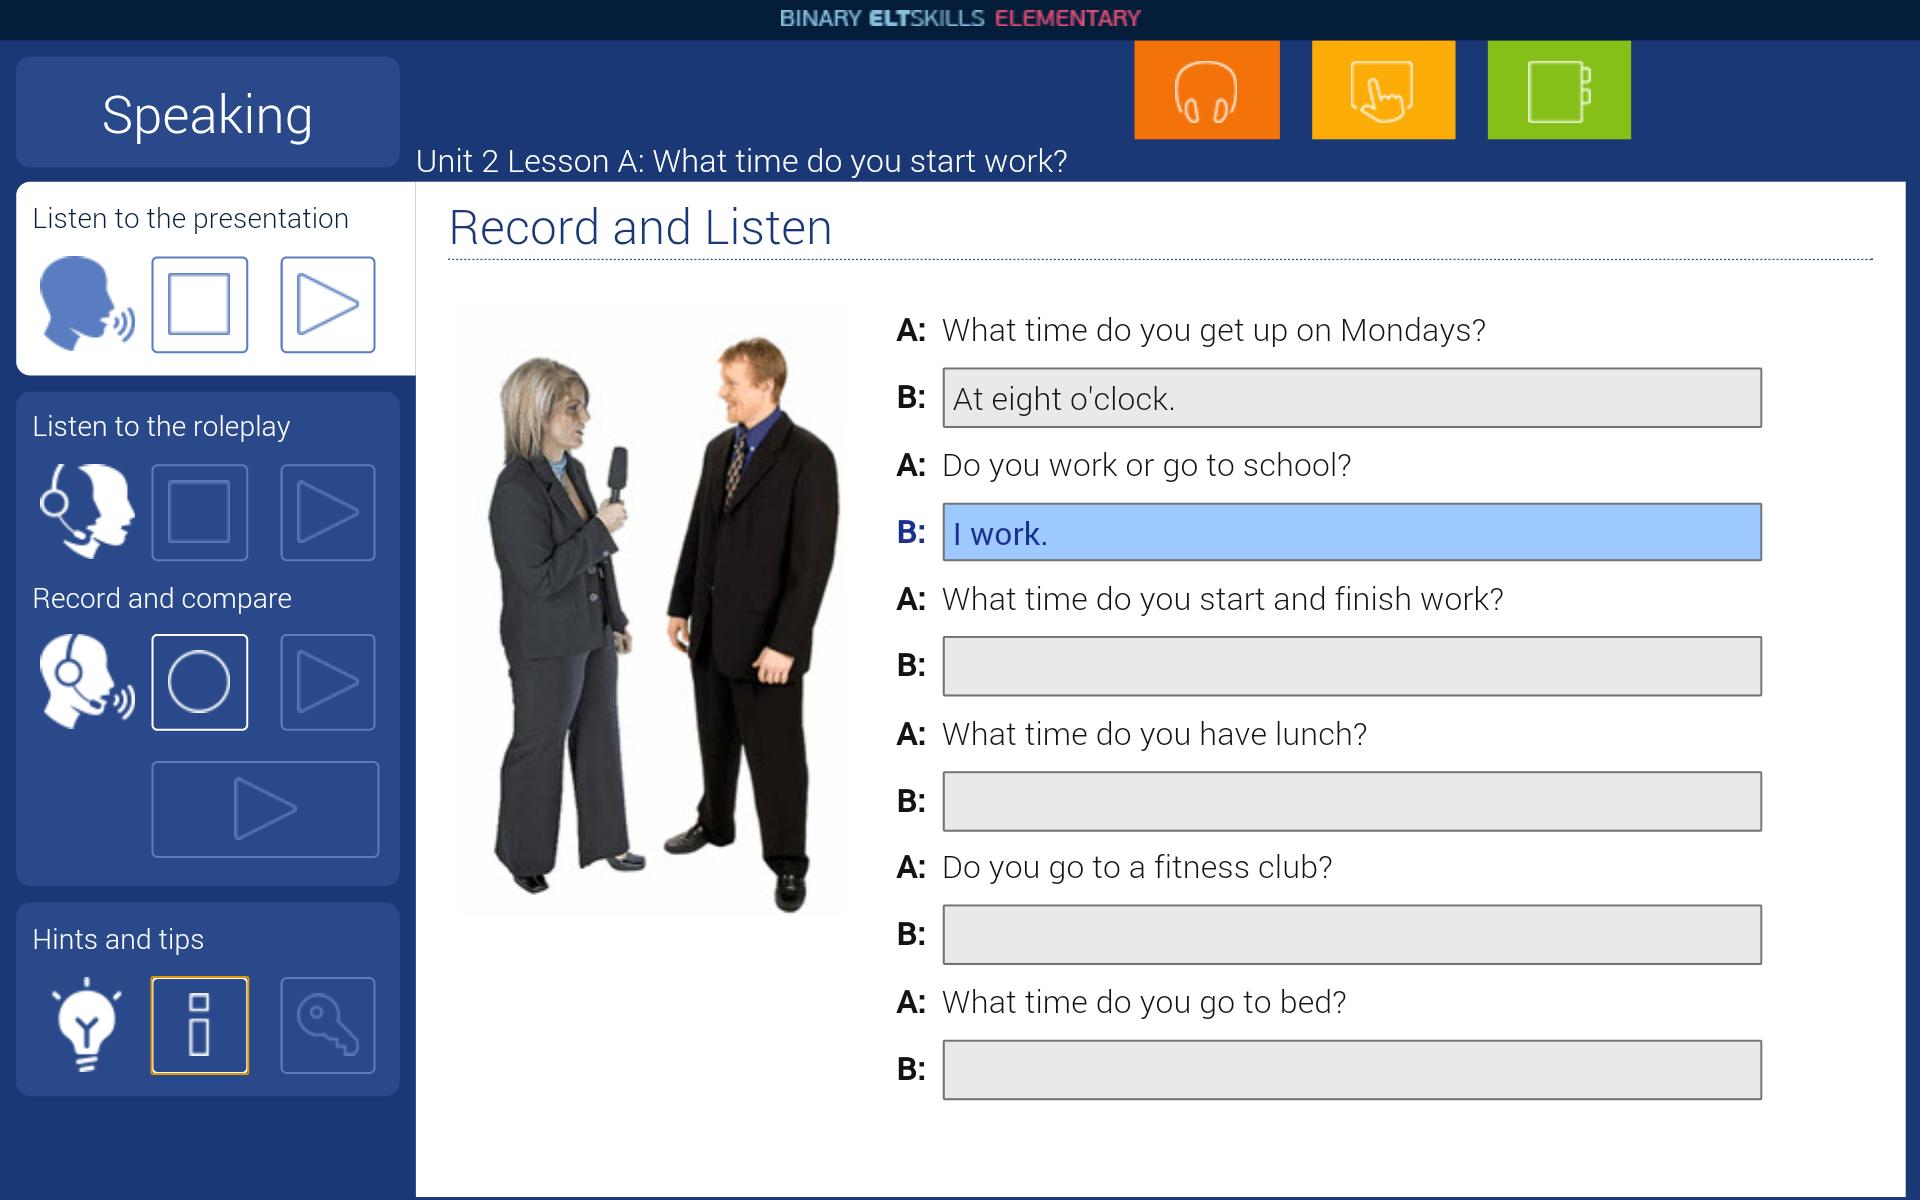1920x1200 pixels.
Task: Click the roleplay headset faces icon
Action: 87,511
